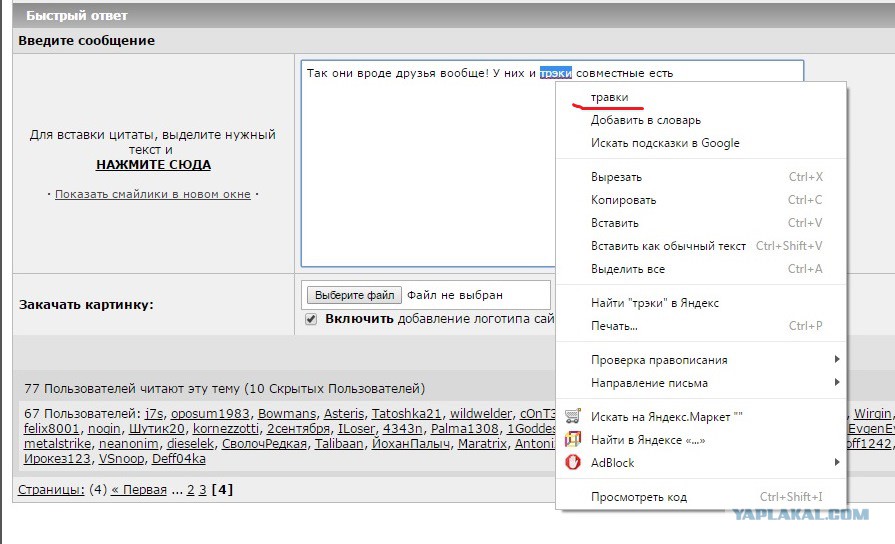Open user profile "4343n"
895x544 pixels.
pyautogui.click(x=402, y=429)
